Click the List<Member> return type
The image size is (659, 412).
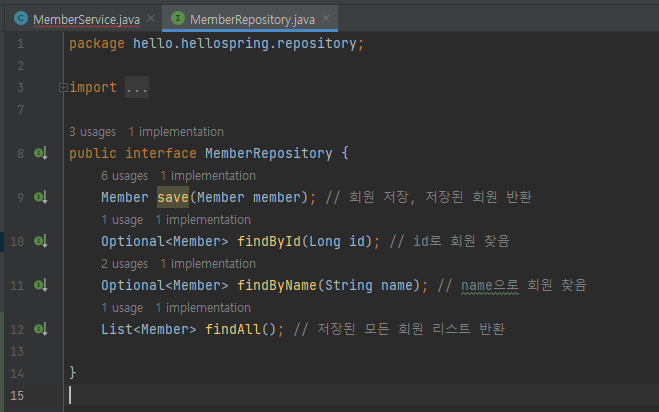click(x=148, y=329)
